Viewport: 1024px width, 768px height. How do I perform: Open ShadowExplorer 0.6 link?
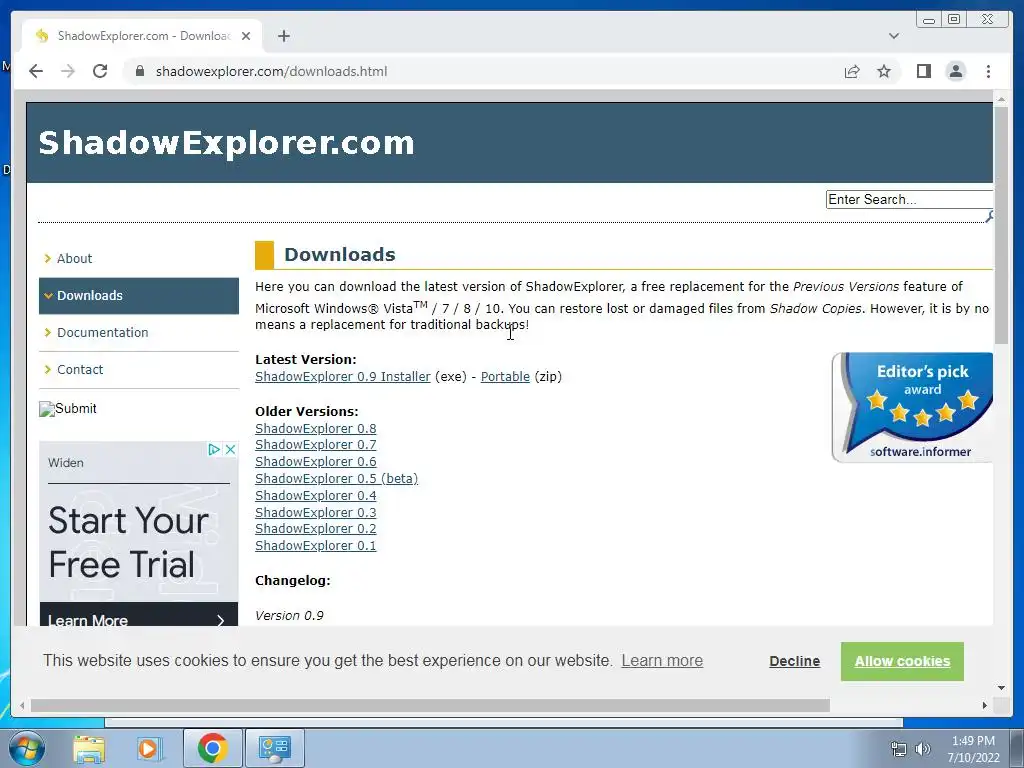point(315,462)
